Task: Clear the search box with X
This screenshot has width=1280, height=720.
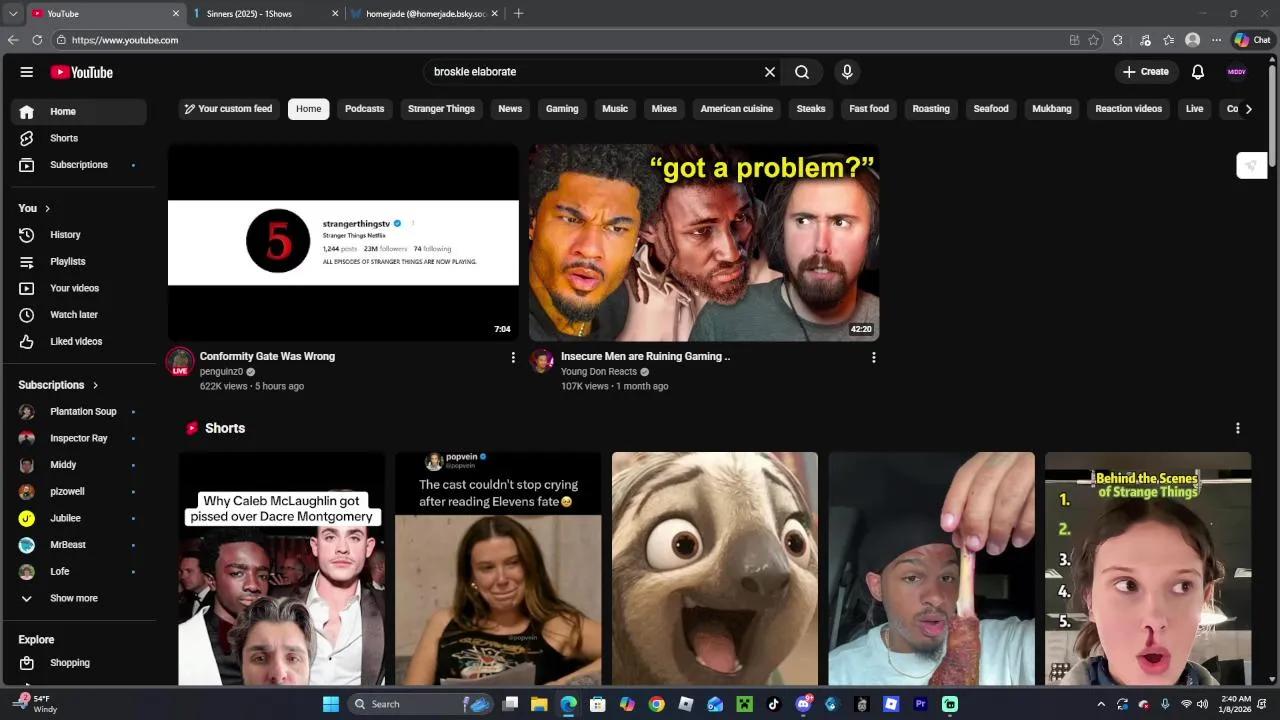Action: click(770, 72)
